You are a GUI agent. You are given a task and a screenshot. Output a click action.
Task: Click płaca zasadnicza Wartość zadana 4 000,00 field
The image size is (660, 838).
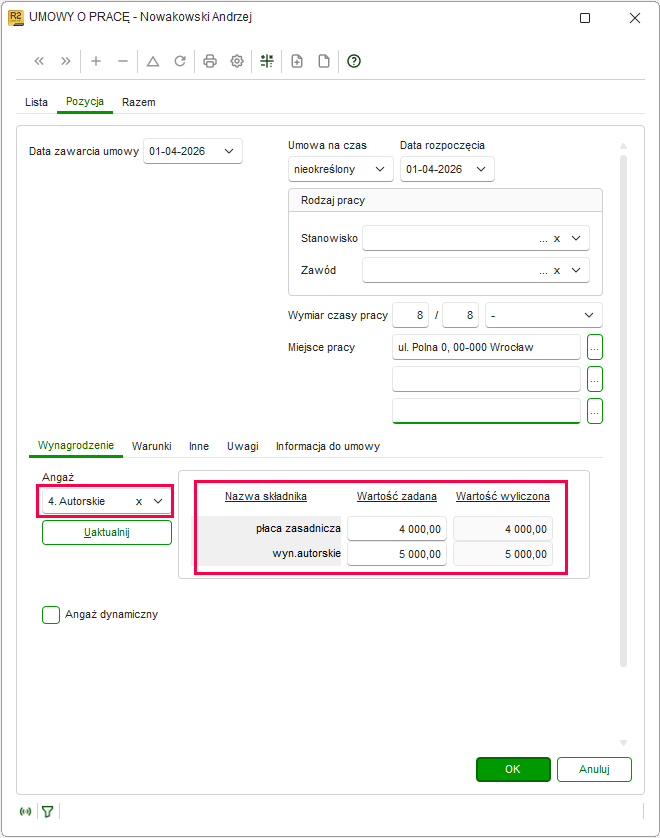[397, 529]
